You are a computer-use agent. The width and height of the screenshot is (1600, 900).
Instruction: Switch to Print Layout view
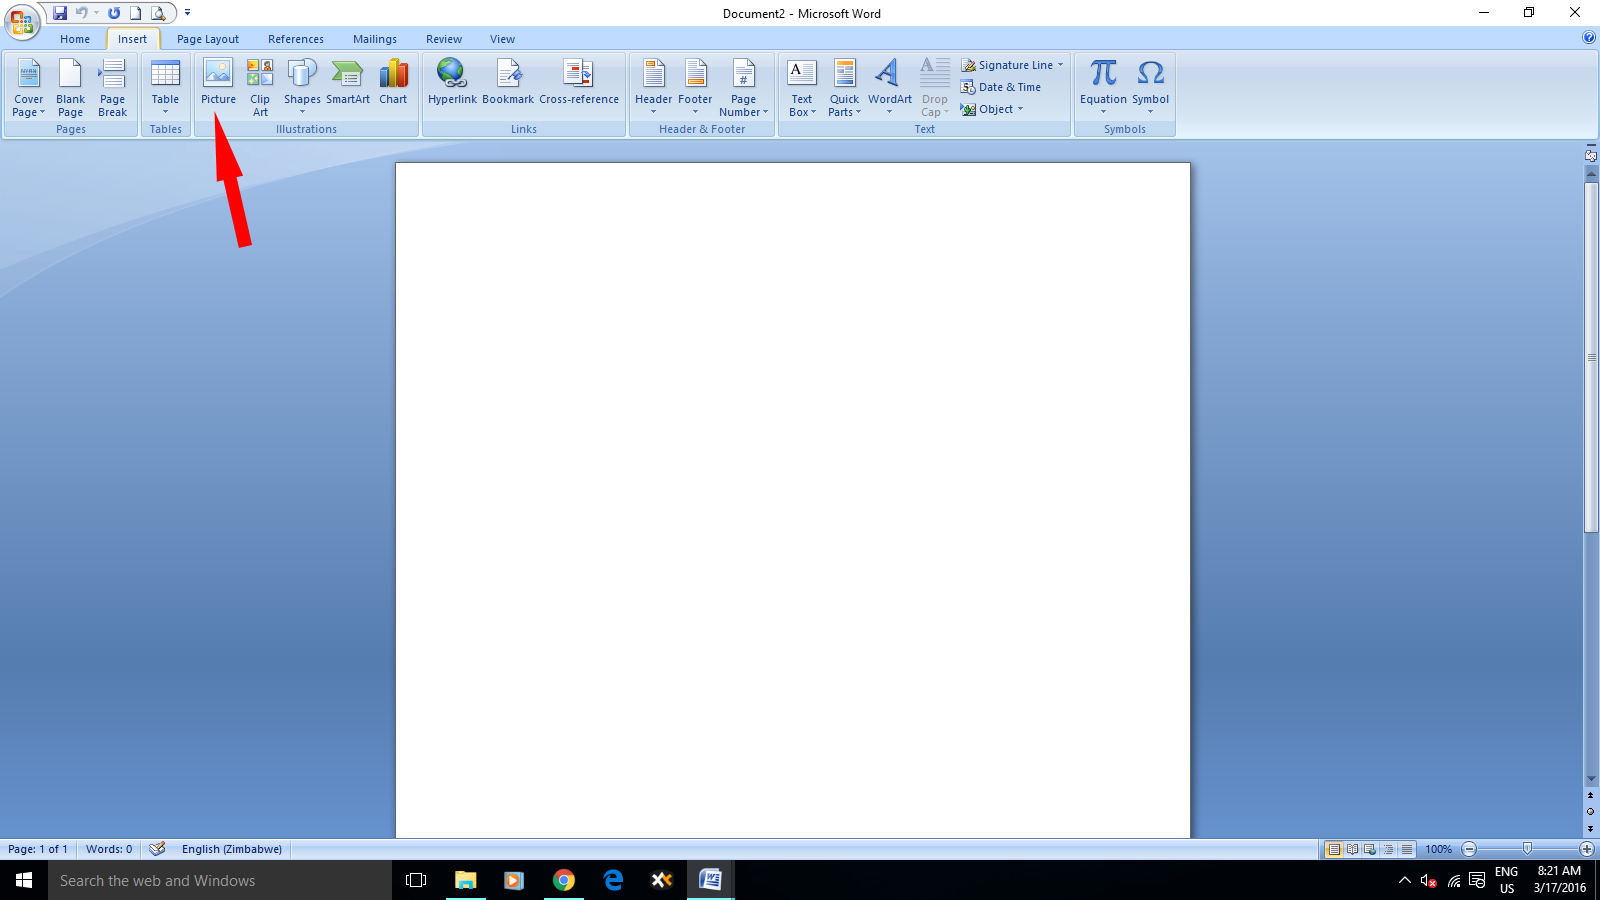pyautogui.click(x=1334, y=849)
